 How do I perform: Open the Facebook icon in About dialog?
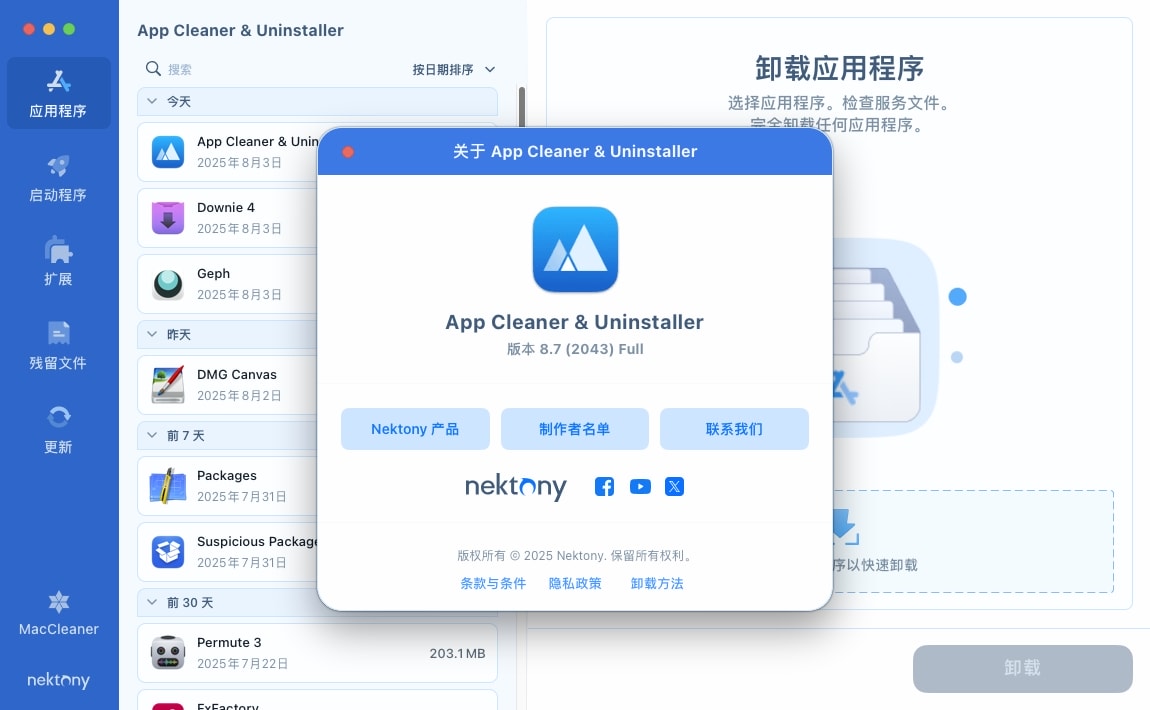click(604, 487)
